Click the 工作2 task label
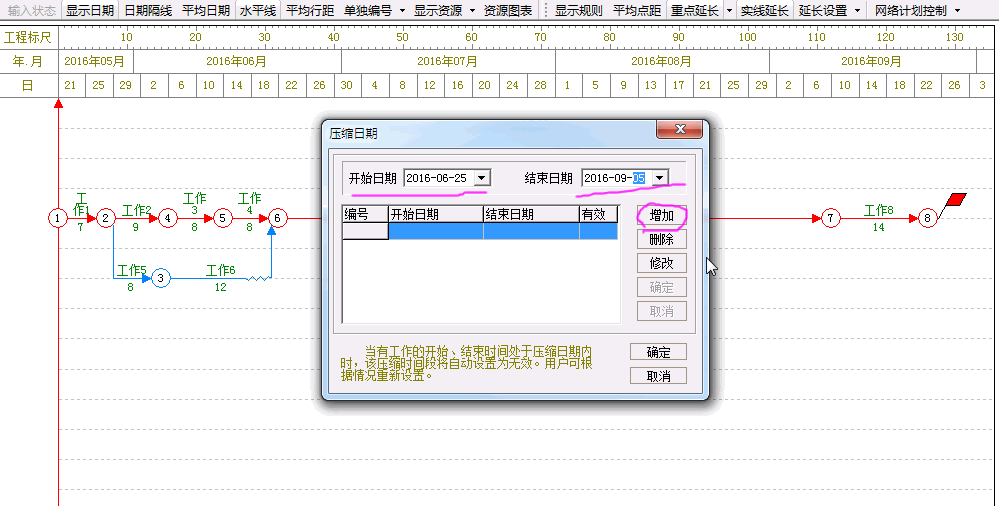The height and width of the screenshot is (506, 999). (136, 210)
